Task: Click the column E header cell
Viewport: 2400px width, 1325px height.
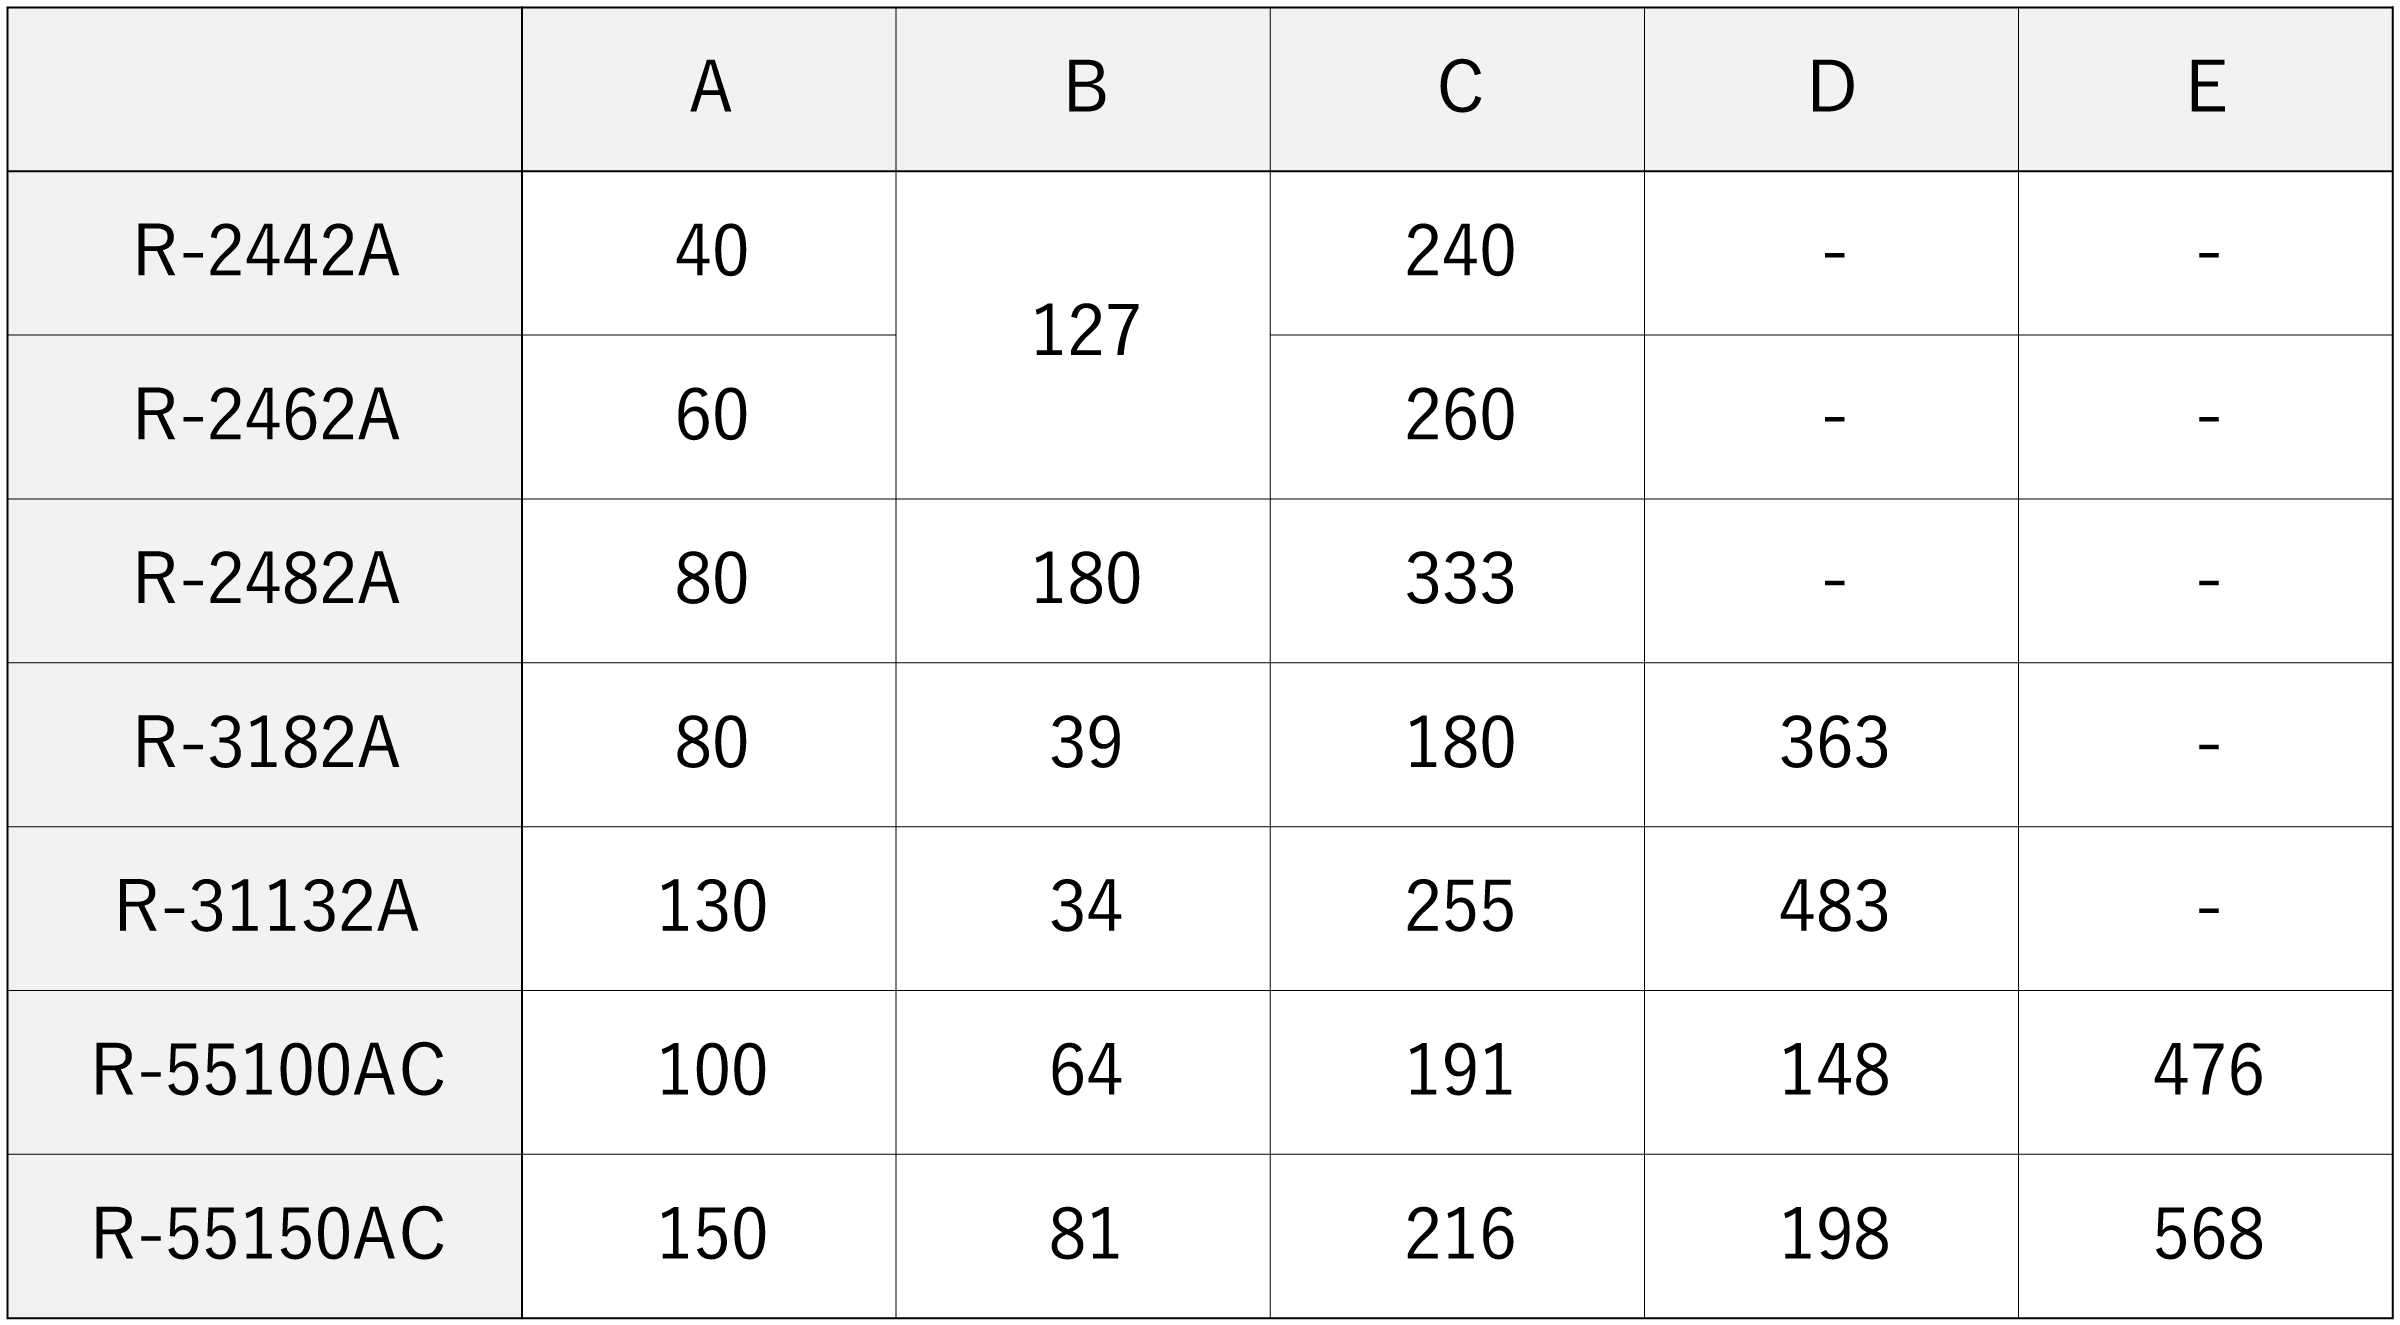Action: 2205,89
